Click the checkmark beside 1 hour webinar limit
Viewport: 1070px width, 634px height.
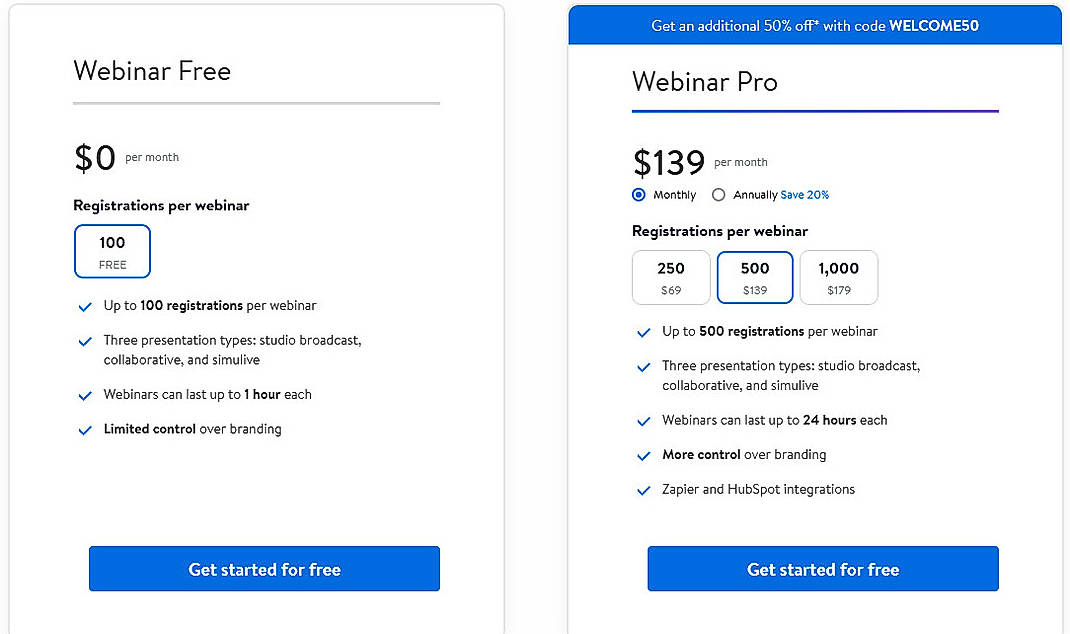point(85,395)
